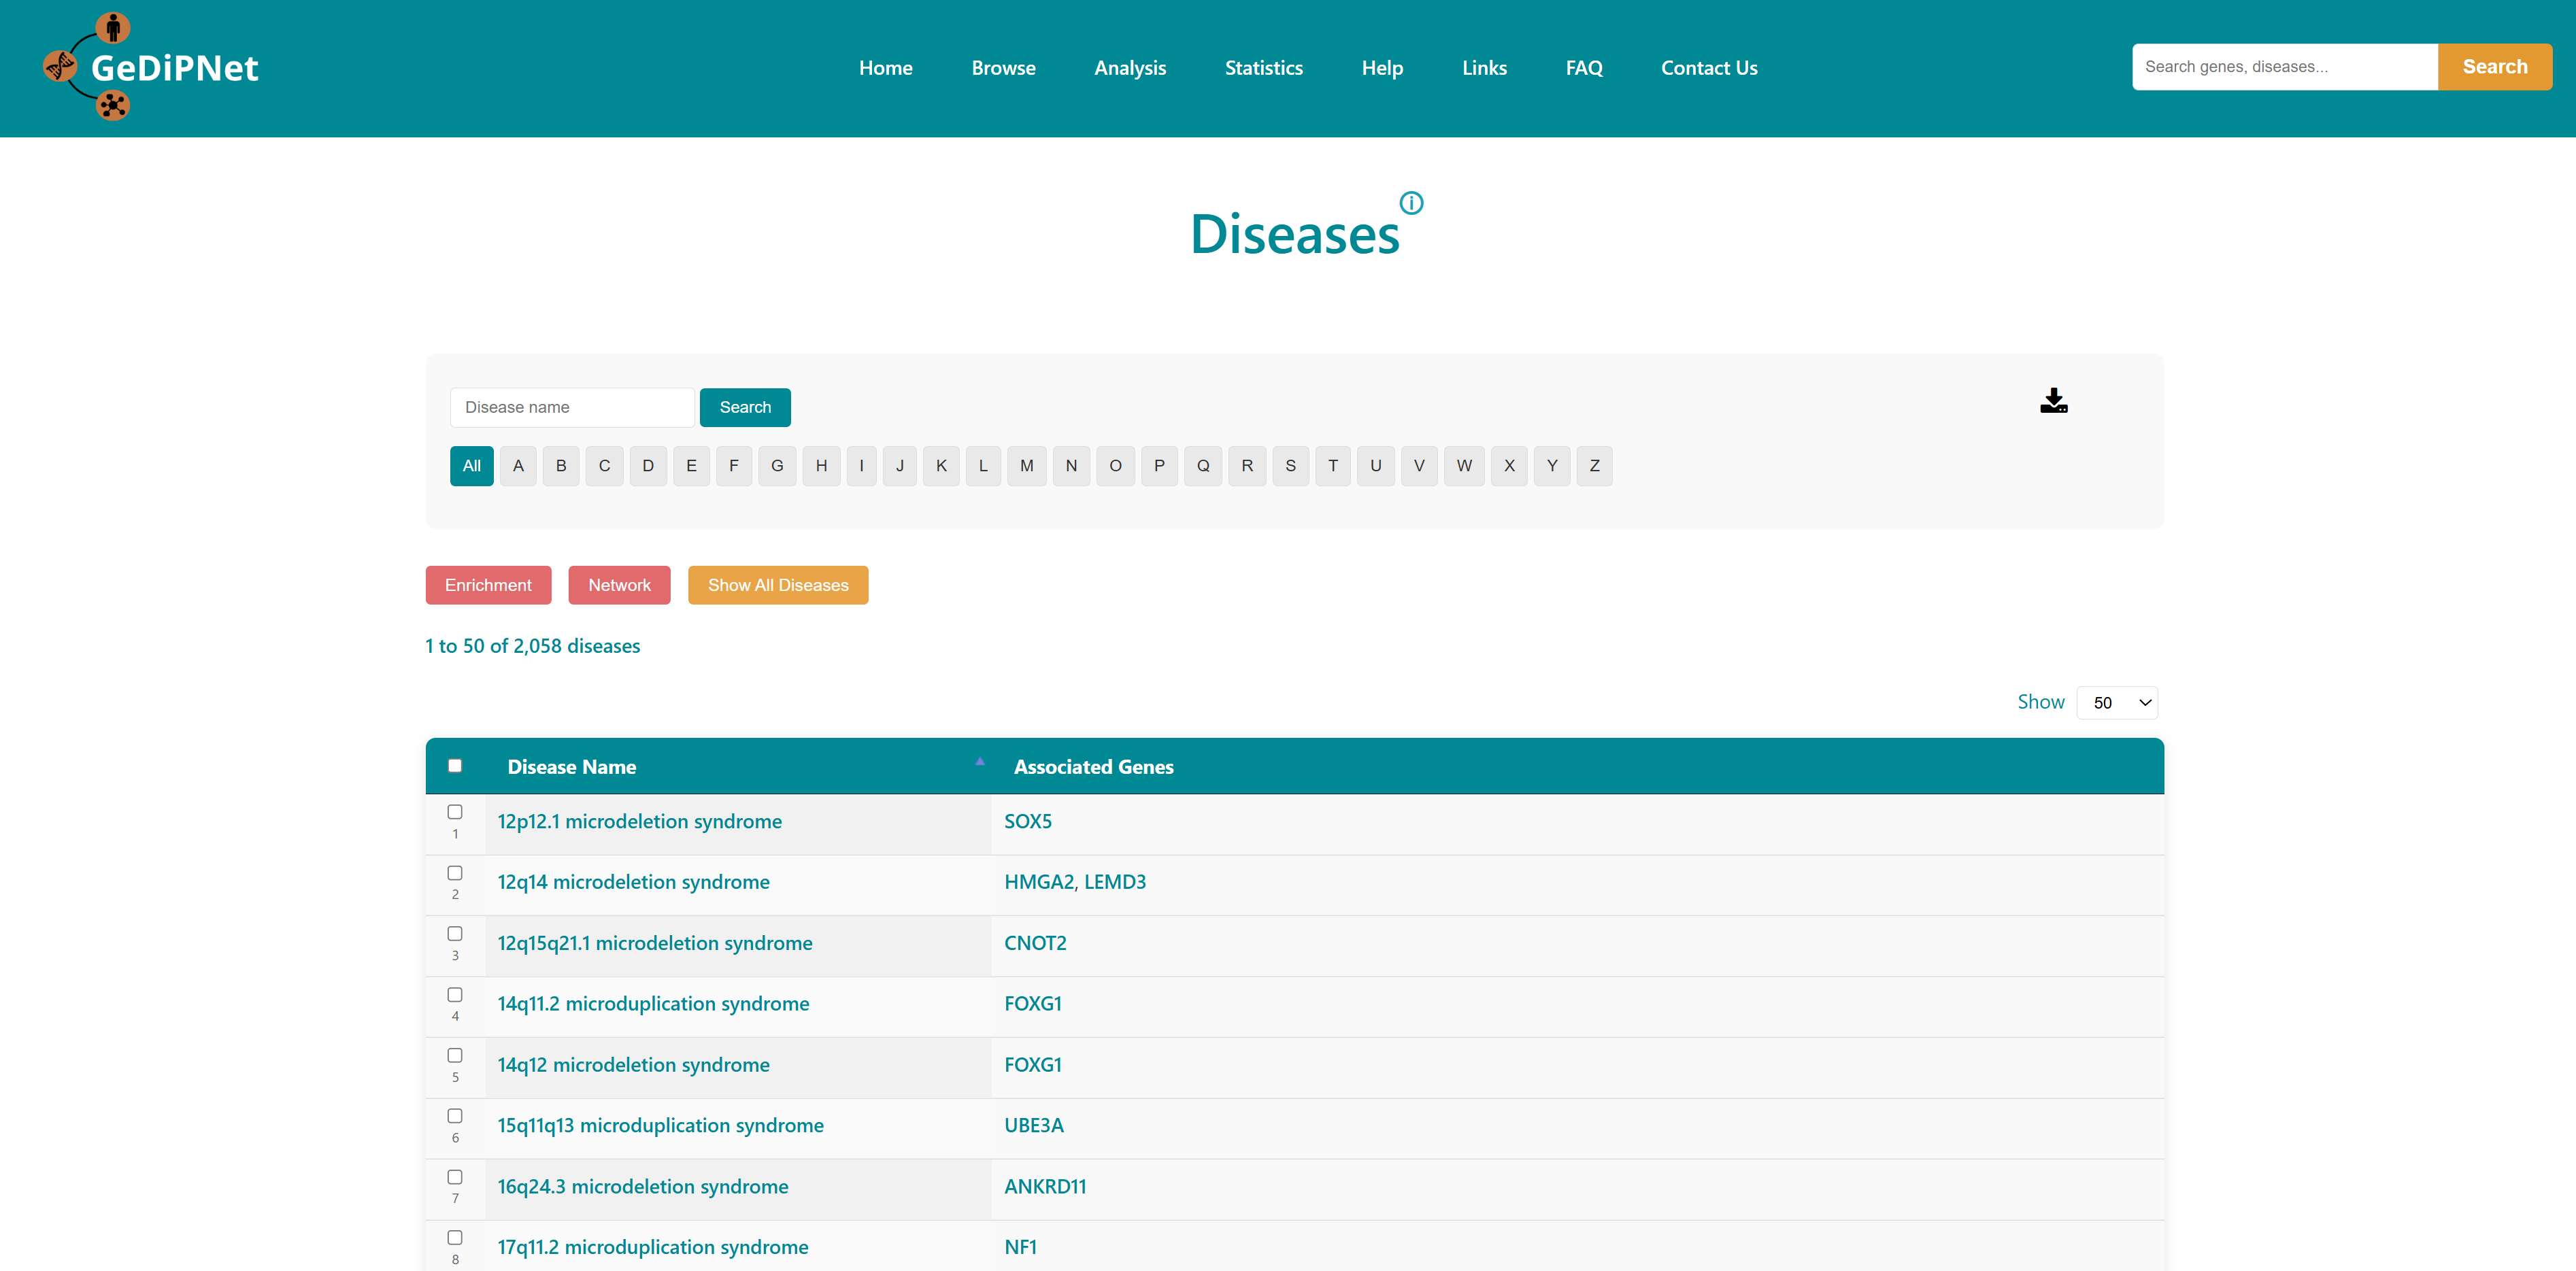The height and width of the screenshot is (1271, 2576).
Task: Click the info icon beside Diseases title
Action: [1410, 203]
